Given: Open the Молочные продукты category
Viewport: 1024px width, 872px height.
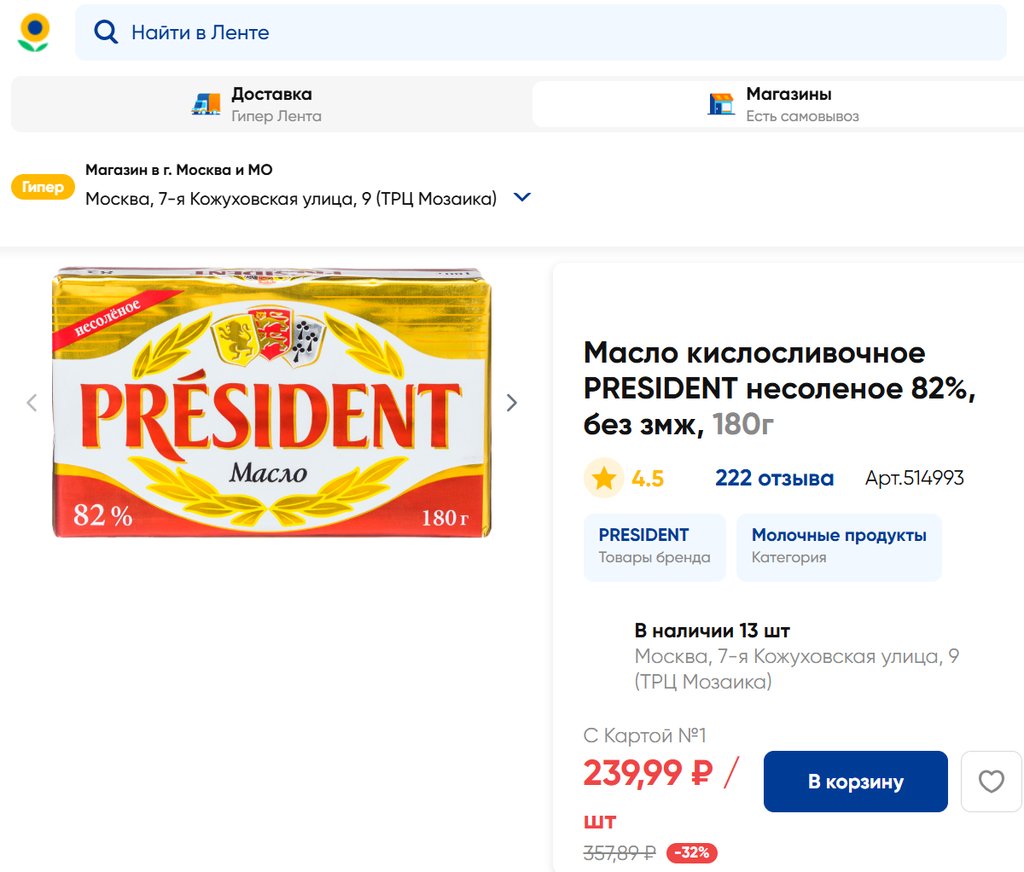Looking at the screenshot, I should (x=839, y=546).
